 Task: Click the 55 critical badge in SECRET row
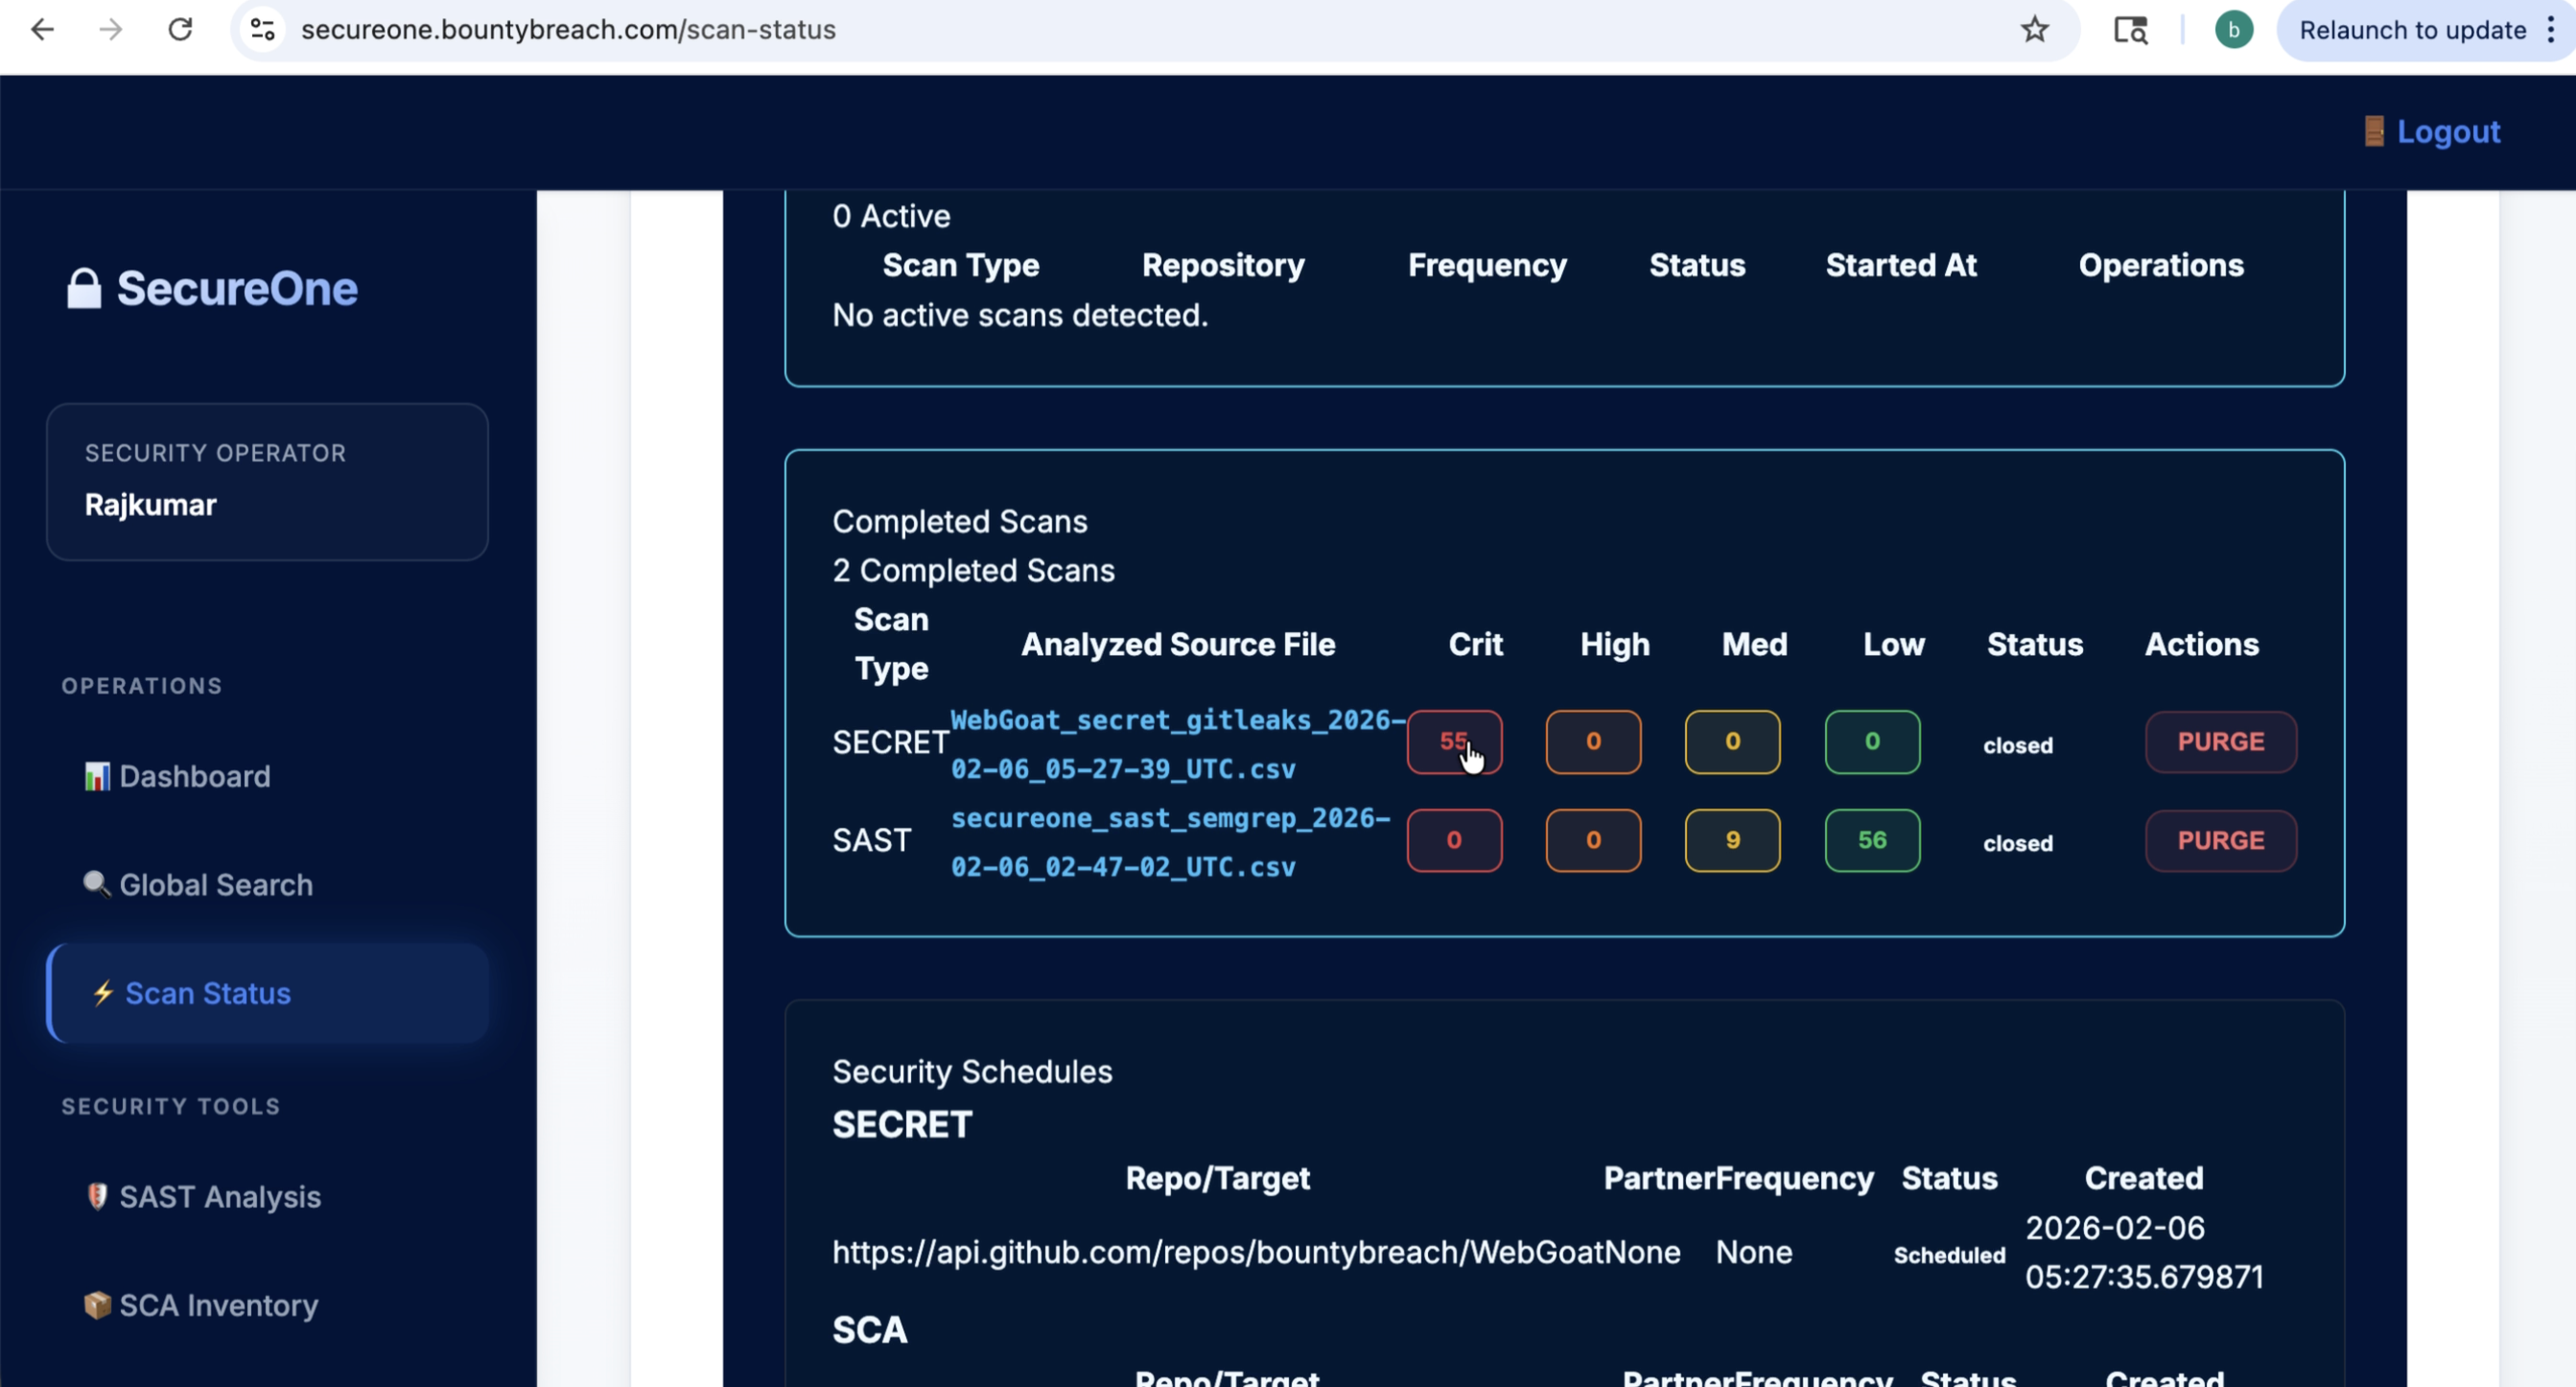click(1454, 742)
